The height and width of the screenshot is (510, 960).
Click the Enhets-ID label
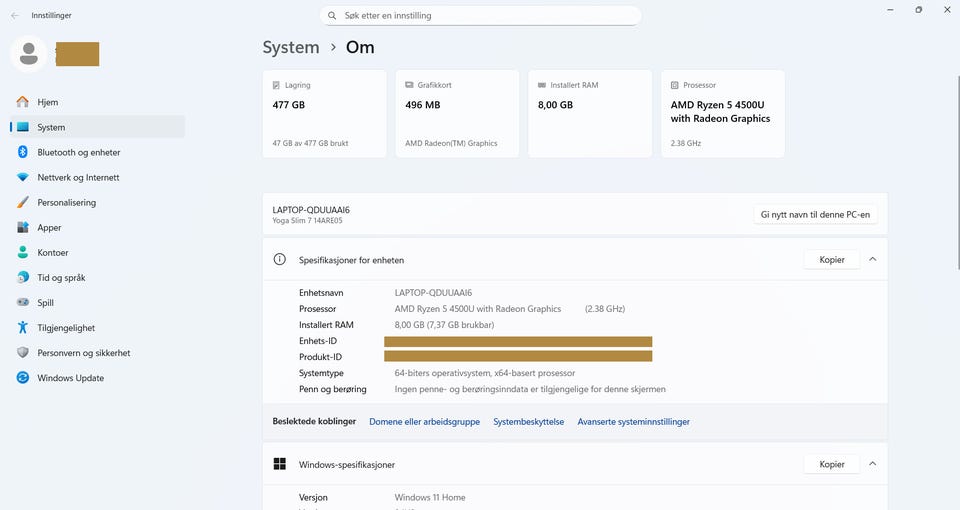318,341
